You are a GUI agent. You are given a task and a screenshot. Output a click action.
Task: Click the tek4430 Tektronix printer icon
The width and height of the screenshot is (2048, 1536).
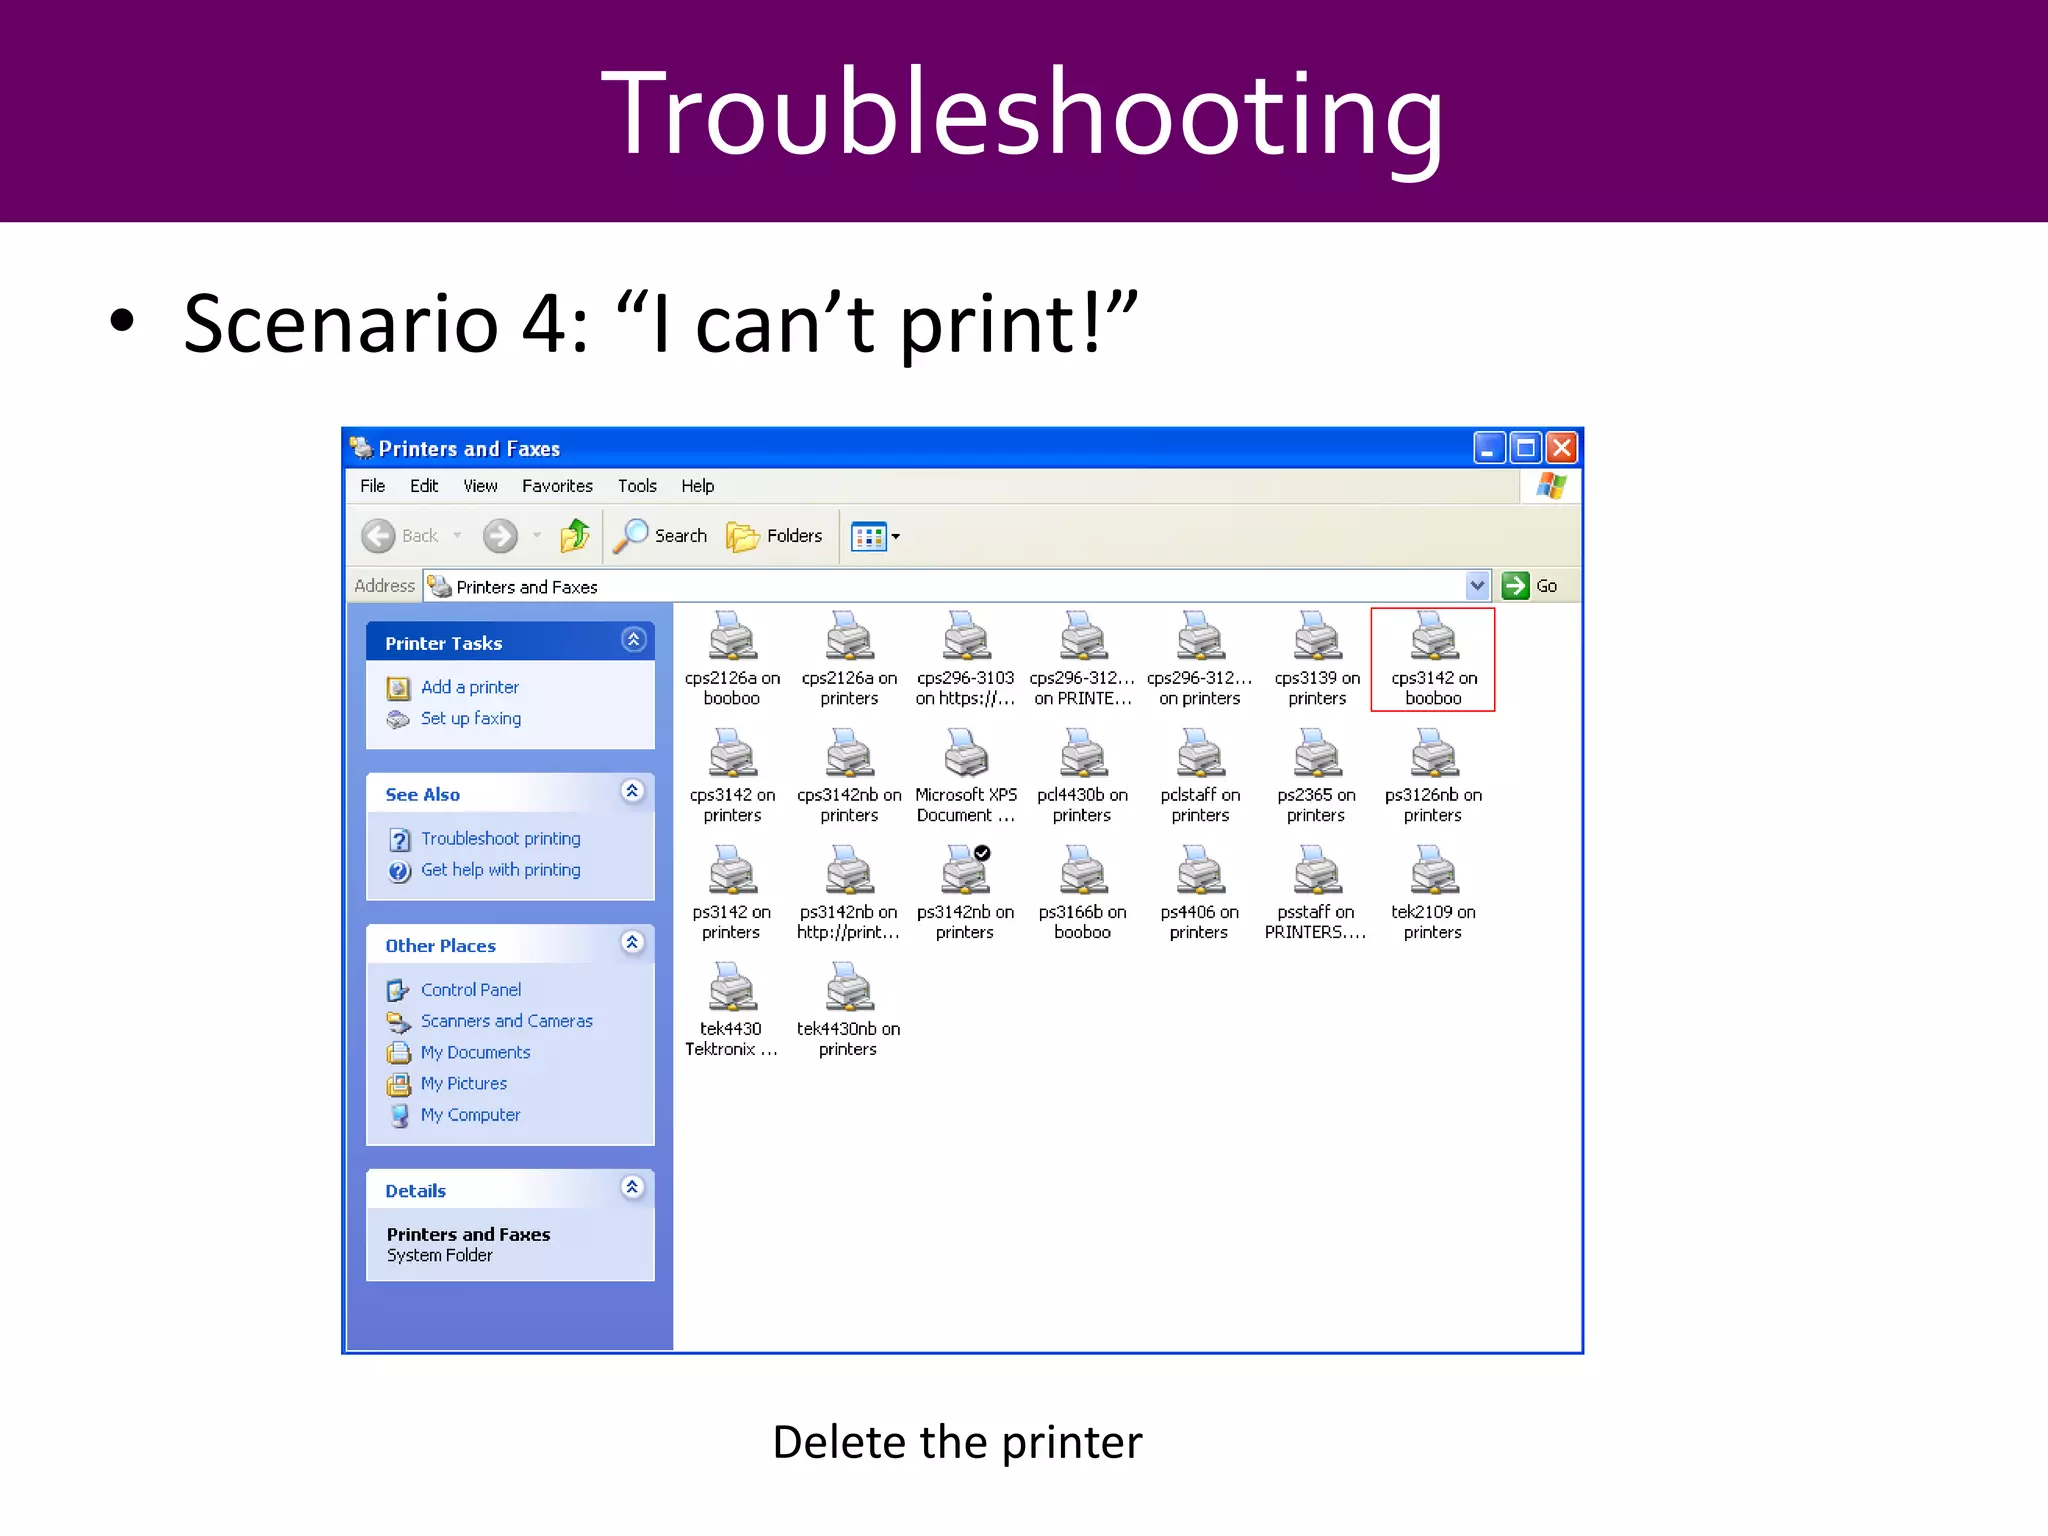731,990
